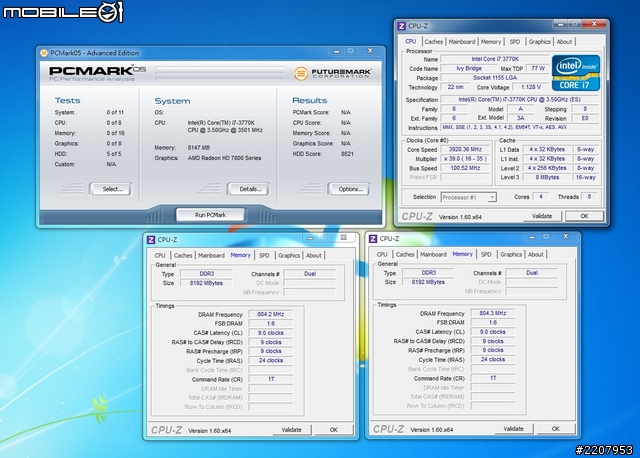Image resolution: width=640 pixels, height=458 pixels.
Task: Click the HDD Score value 8521
Action: 347,154
